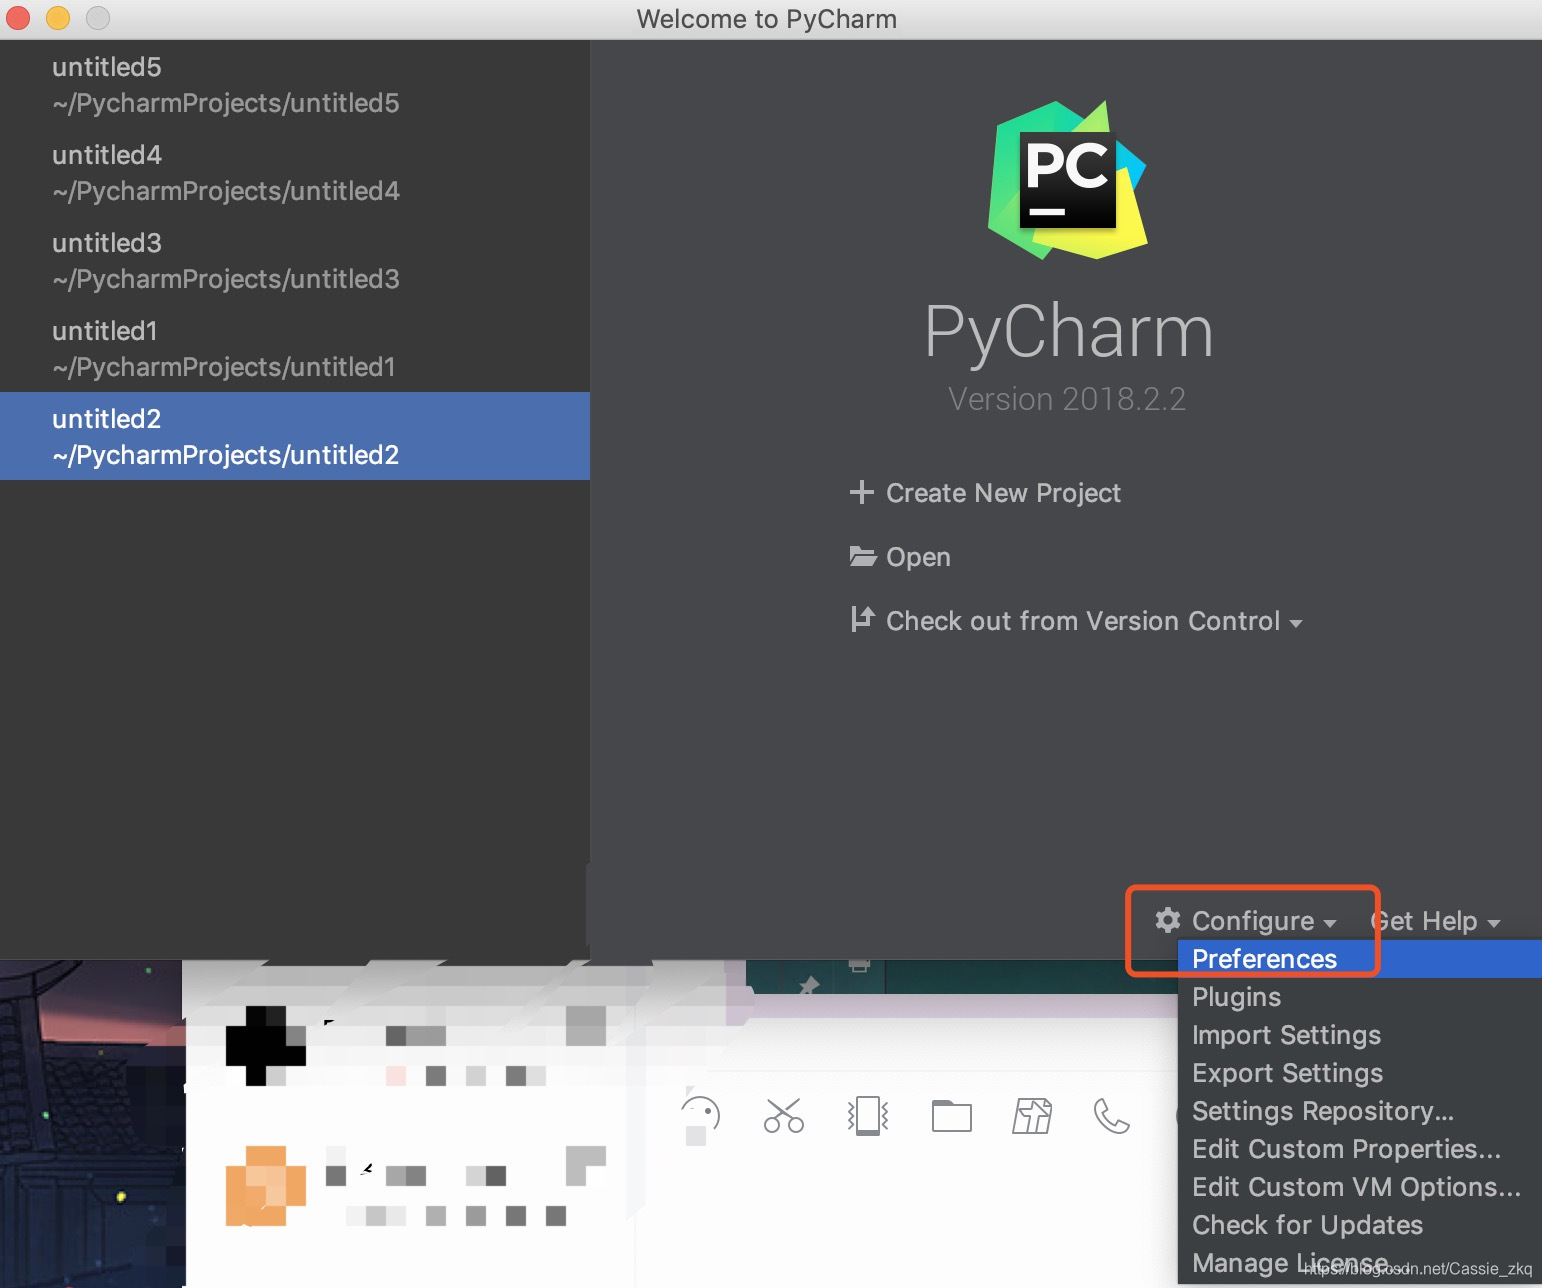Click the vibrating phone icon below

[868, 1115]
